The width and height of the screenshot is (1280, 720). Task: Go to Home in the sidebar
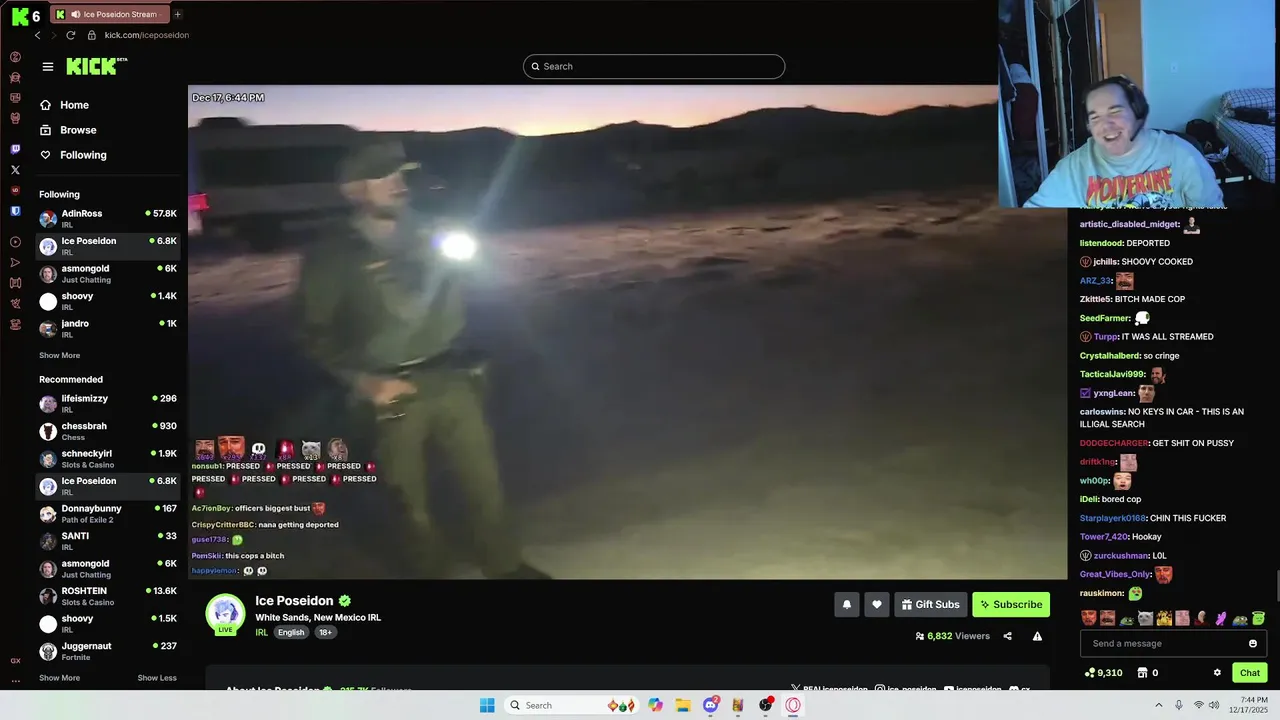[x=74, y=105]
